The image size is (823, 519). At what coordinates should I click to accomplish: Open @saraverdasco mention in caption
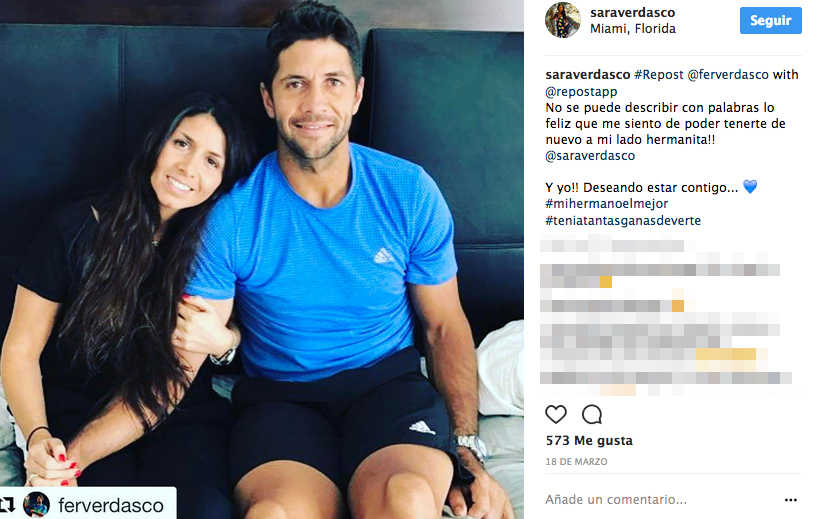pos(590,155)
